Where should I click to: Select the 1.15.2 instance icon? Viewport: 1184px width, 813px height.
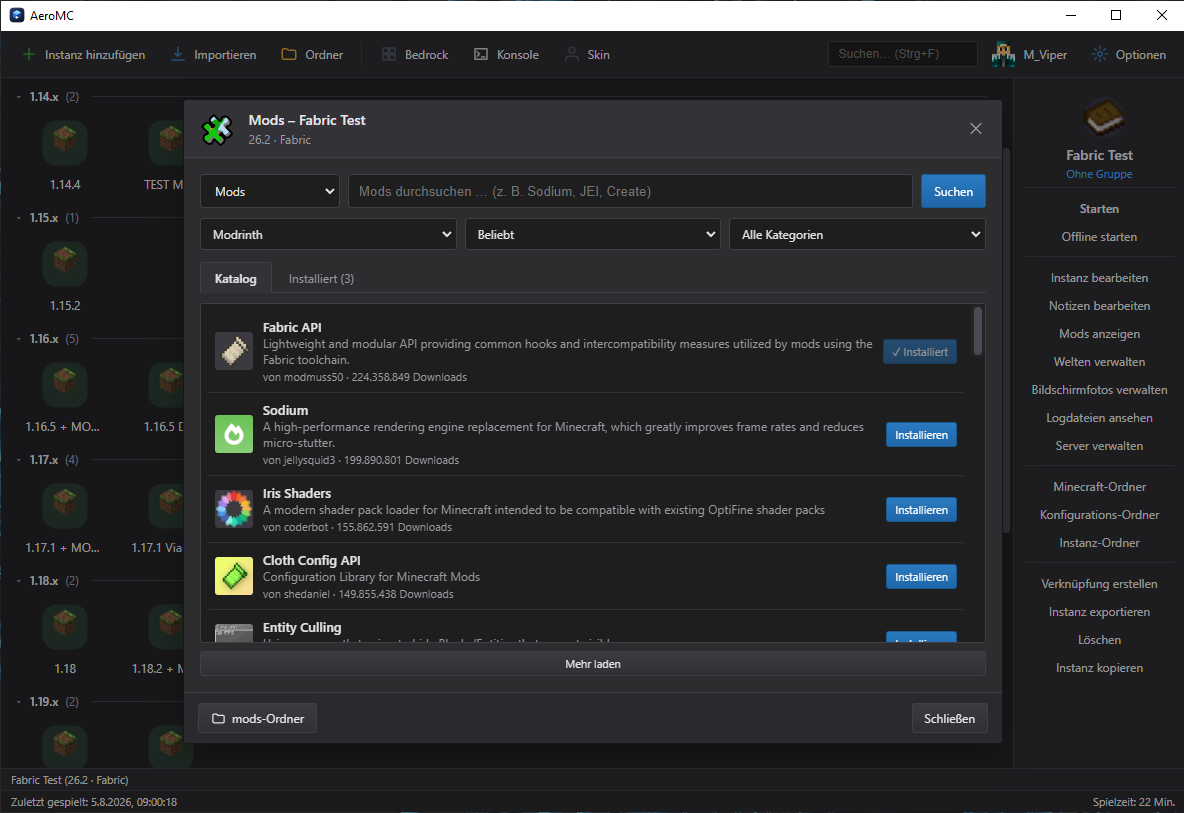[x=65, y=264]
